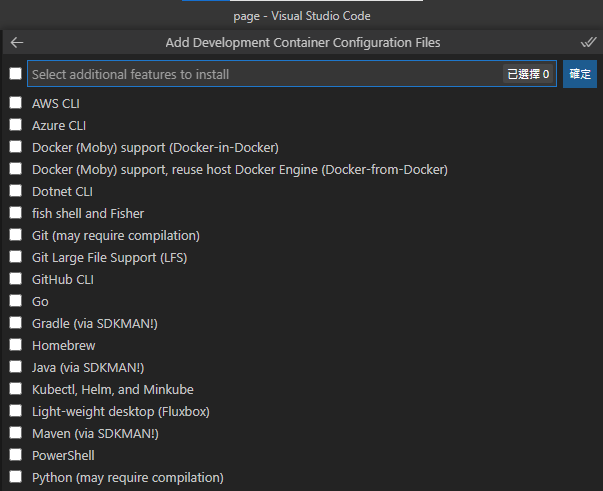The width and height of the screenshot is (603, 491).
Task: Select the Homebrew label
Action: pyautogui.click(x=63, y=345)
